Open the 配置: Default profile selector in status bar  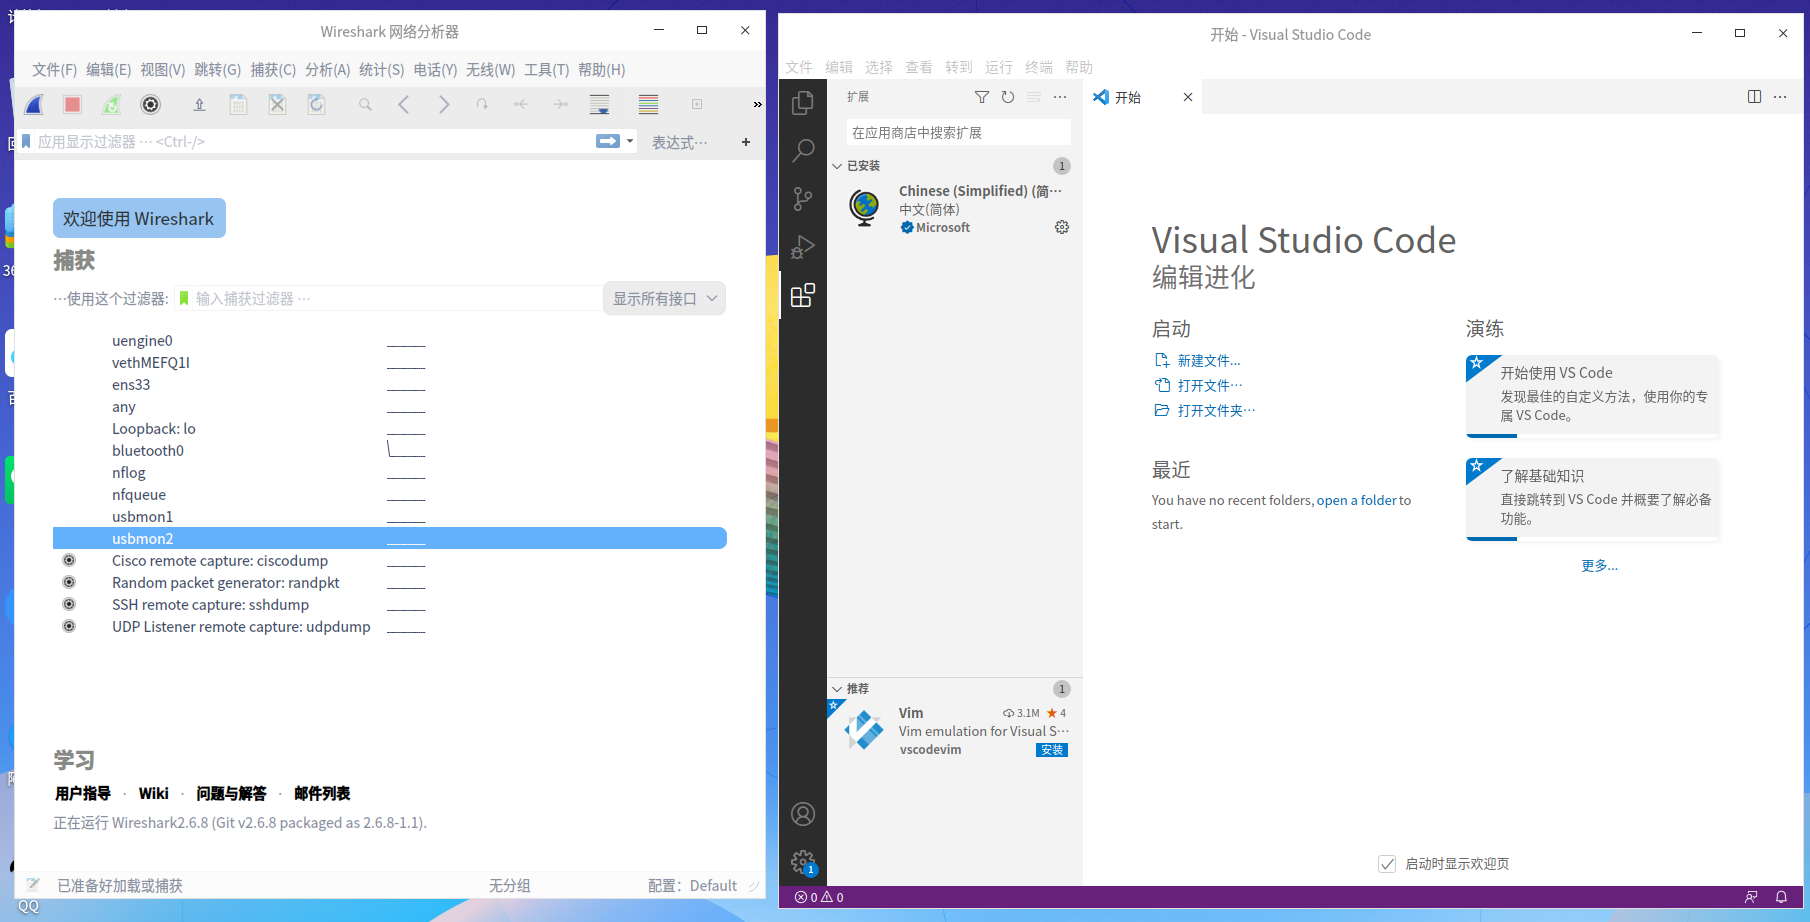[692, 885]
